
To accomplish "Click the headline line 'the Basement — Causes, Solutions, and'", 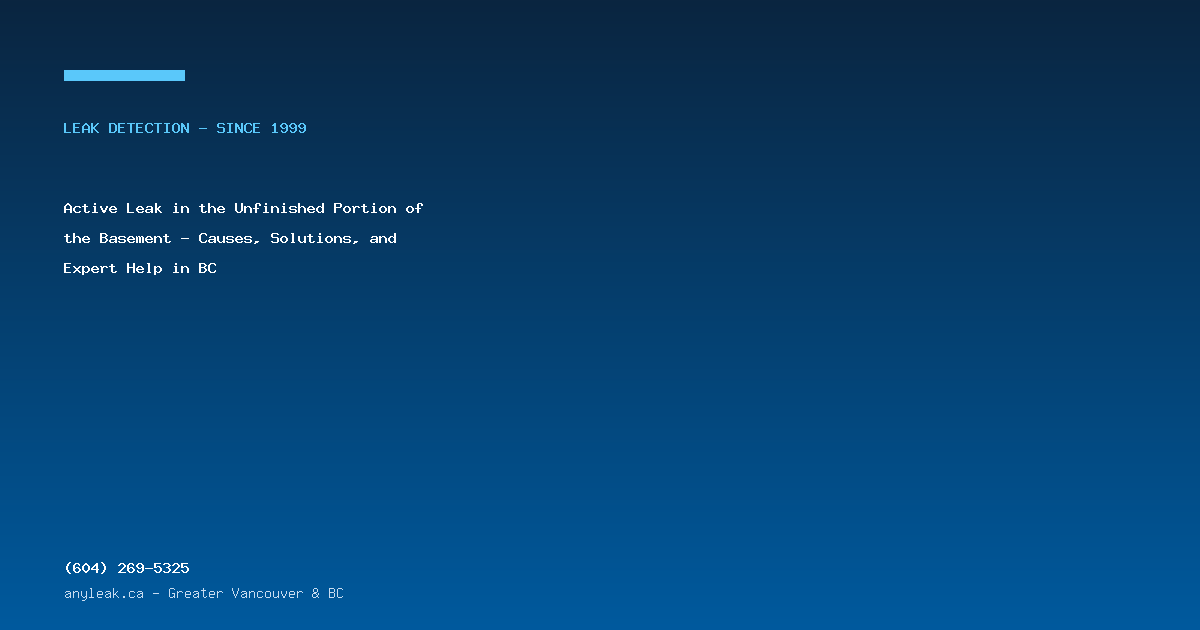I will 230,238.
